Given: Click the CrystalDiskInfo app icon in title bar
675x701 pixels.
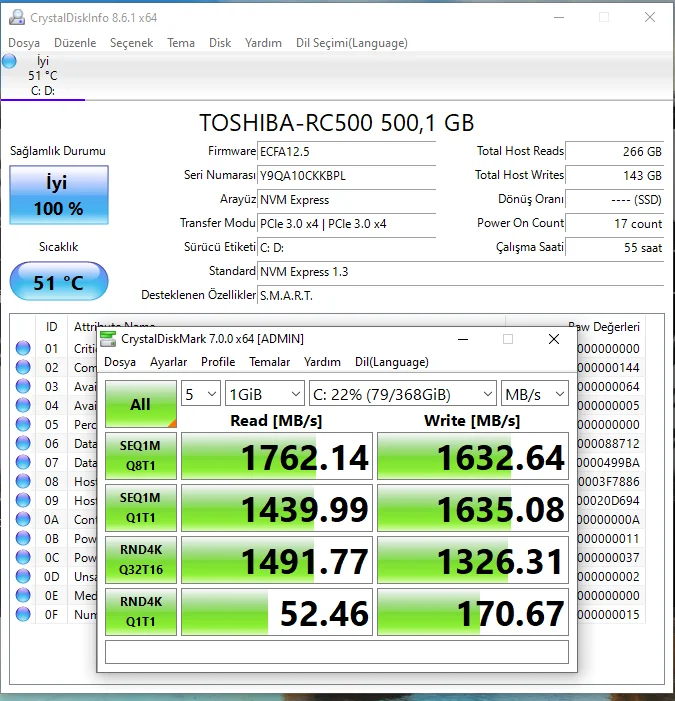Looking at the screenshot, I should tap(17, 17).
